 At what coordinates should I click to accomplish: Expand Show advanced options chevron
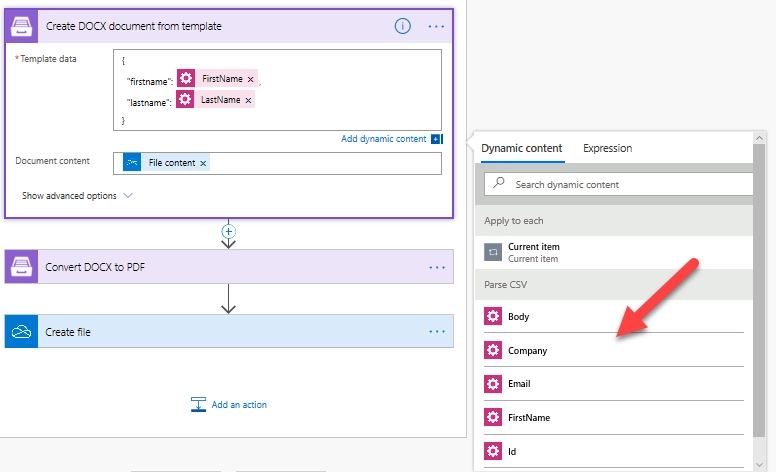click(x=128, y=195)
